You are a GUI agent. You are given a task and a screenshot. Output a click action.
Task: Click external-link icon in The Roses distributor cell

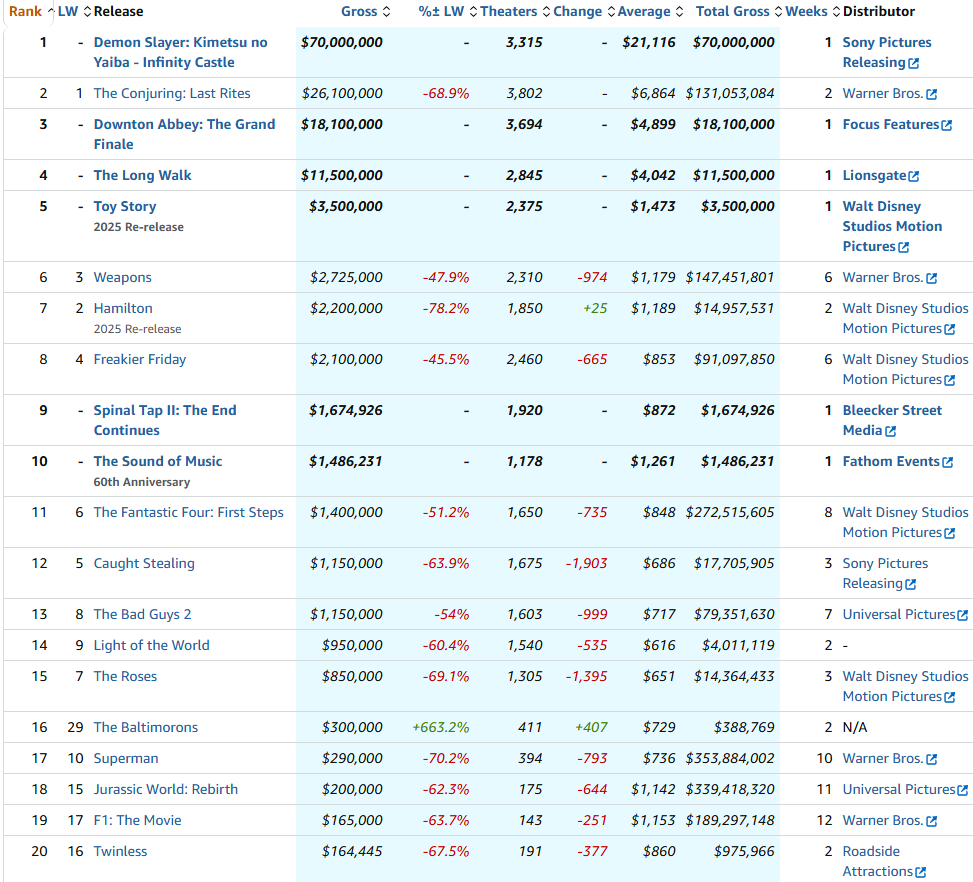(949, 697)
